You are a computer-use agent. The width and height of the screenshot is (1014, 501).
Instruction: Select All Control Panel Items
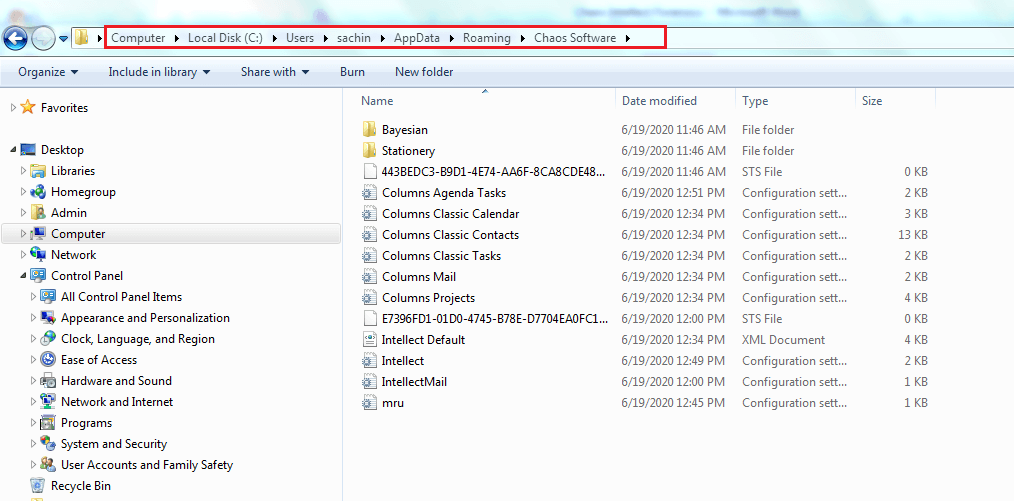pos(122,297)
